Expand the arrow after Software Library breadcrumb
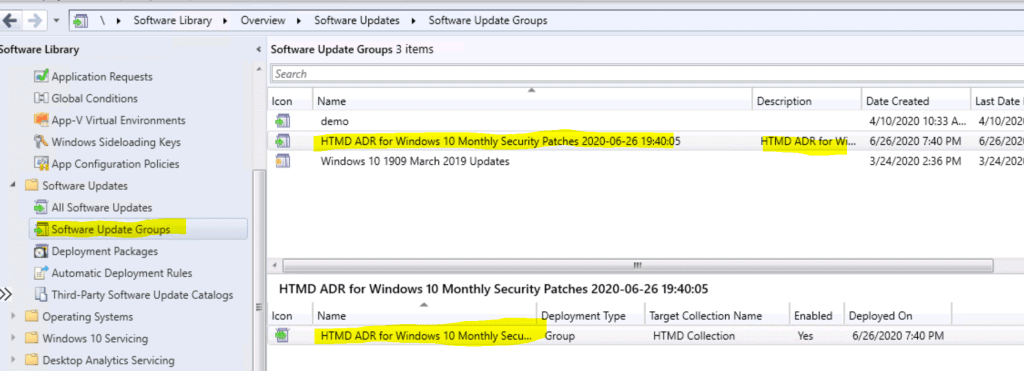This screenshot has width=1024, height=371. coord(225,20)
